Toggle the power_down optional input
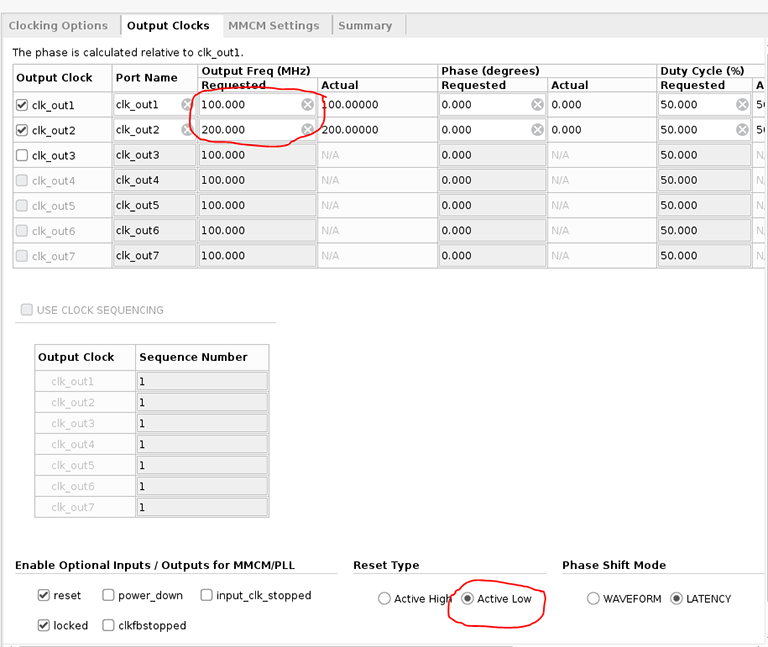The height and width of the screenshot is (647, 768). pos(107,595)
